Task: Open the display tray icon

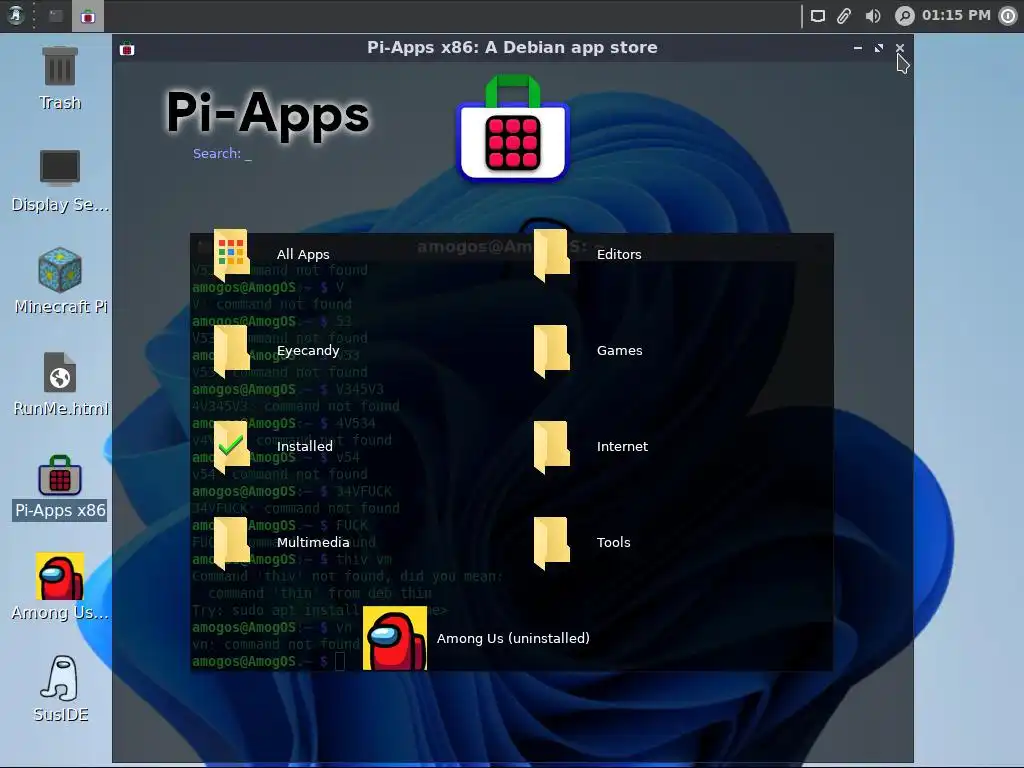Action: pos(818,16)
